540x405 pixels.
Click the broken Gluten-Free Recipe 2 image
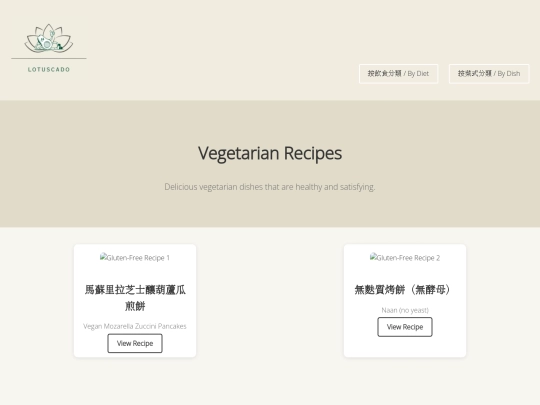405,258
